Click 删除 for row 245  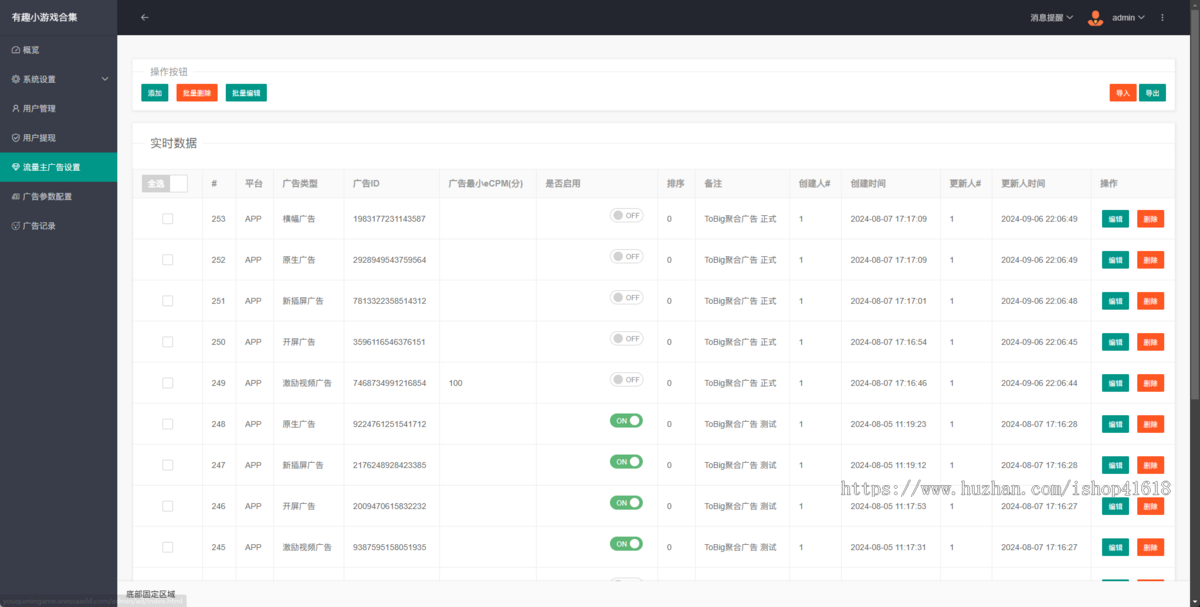[1151, 547]
